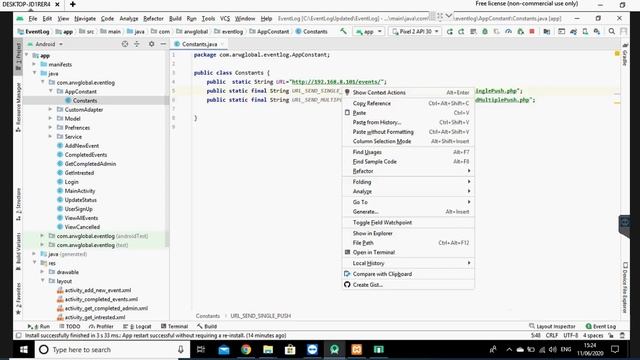Collapse the AppConstant package node

pyautogui.click(x=51, y=91)
